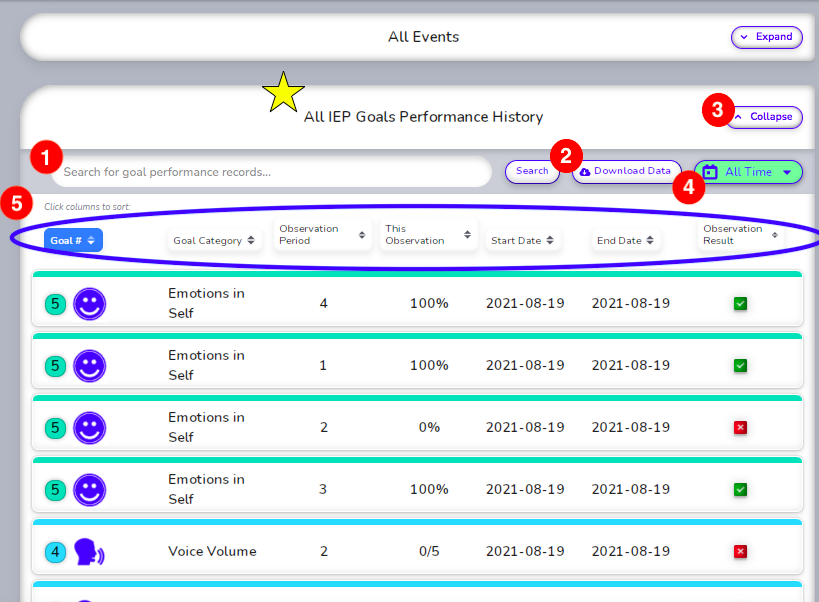Click the end date in the period 1 row
This screenshot has height=602, width=819.
630,365
